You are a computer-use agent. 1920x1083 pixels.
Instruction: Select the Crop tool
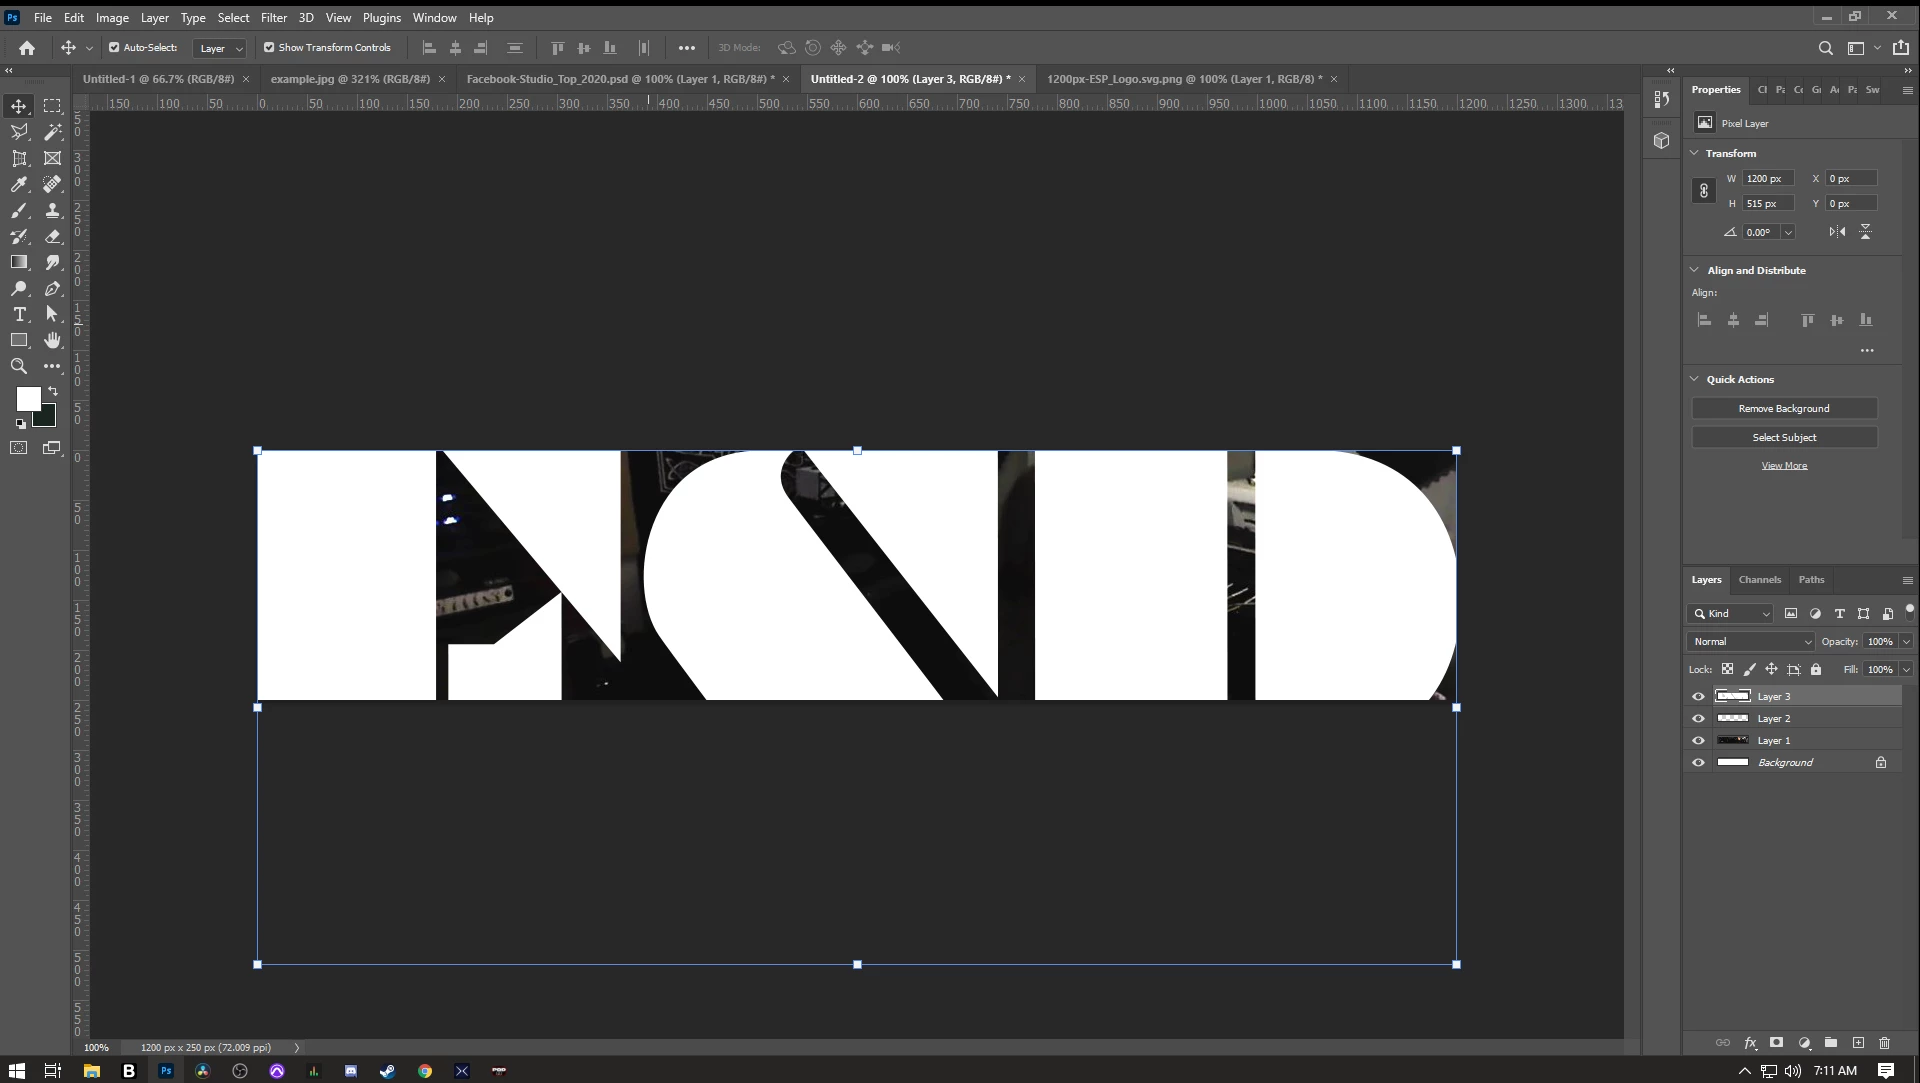19,158
